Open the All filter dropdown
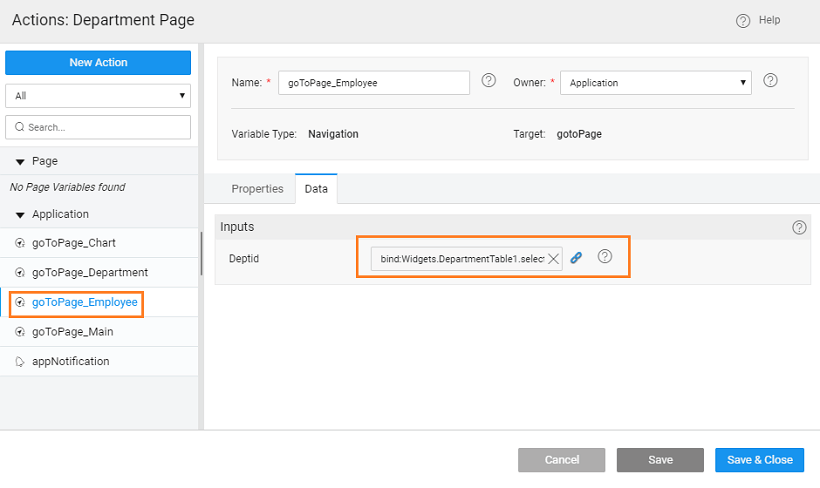This screenshot has width=820, height=488. pyautogui.click(x=98, y=96)
